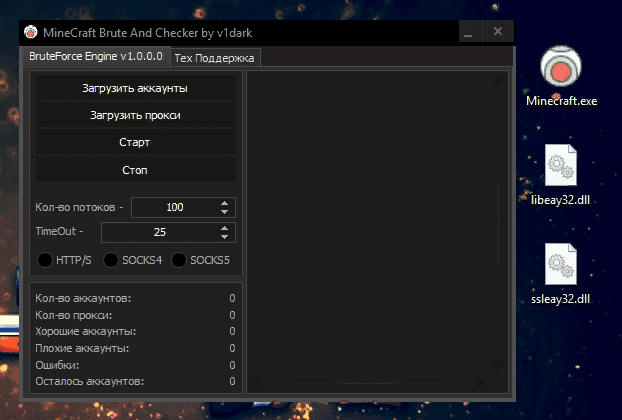Open the Тех Поддержка tab
This screenshot has height=420, width=622.
215,58
